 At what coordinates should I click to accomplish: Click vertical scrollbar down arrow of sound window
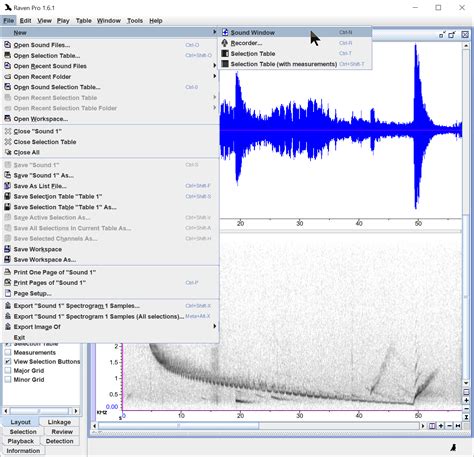(x=466, y=383)
